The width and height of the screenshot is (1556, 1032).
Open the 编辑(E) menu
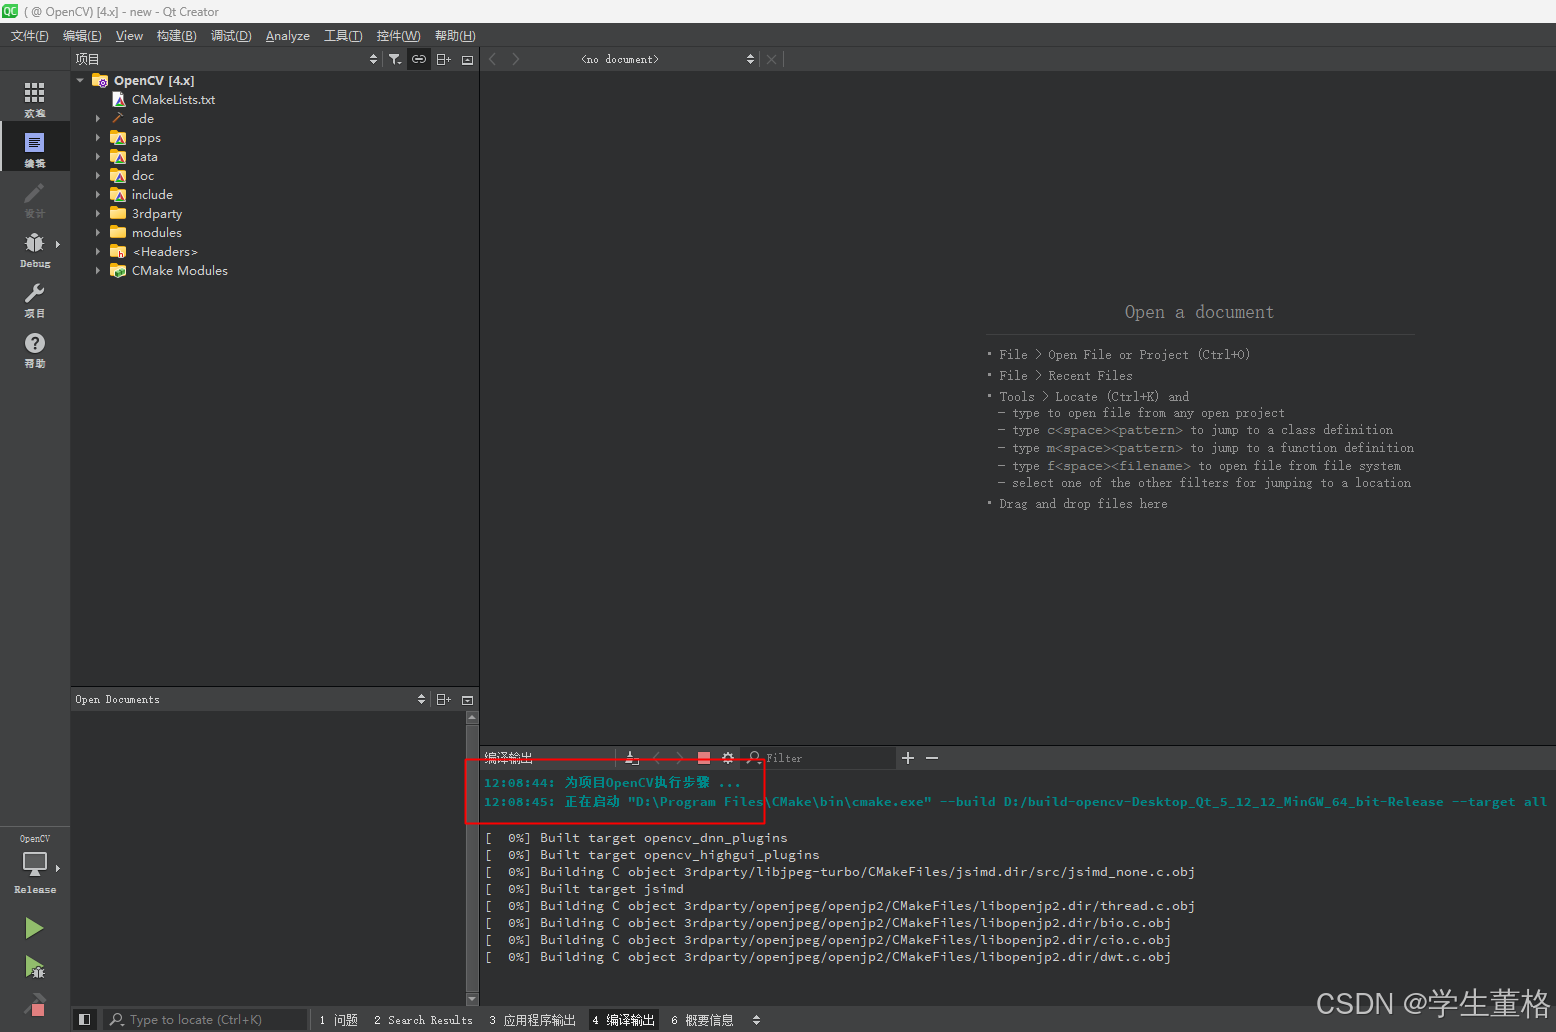(82, 36)
